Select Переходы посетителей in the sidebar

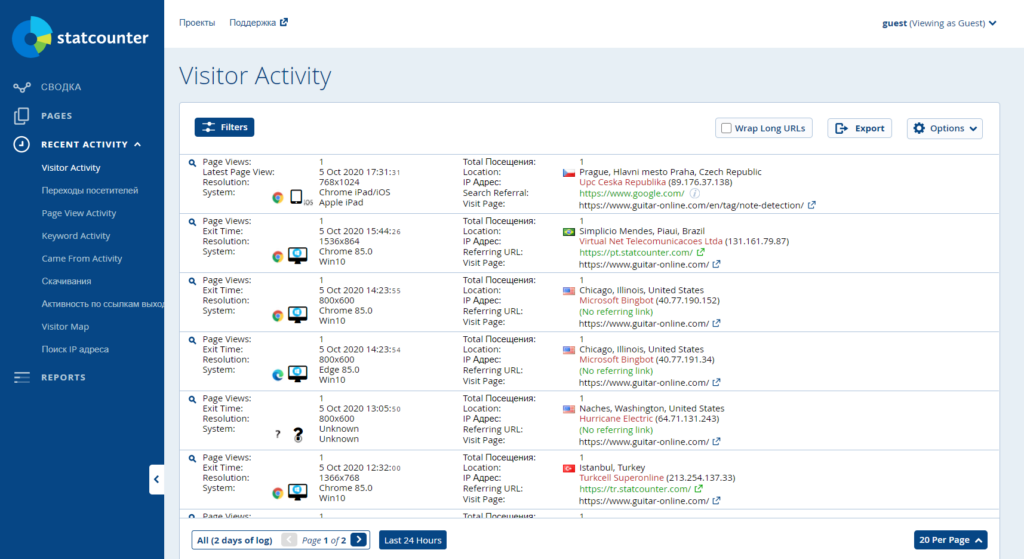coord(90,191)
